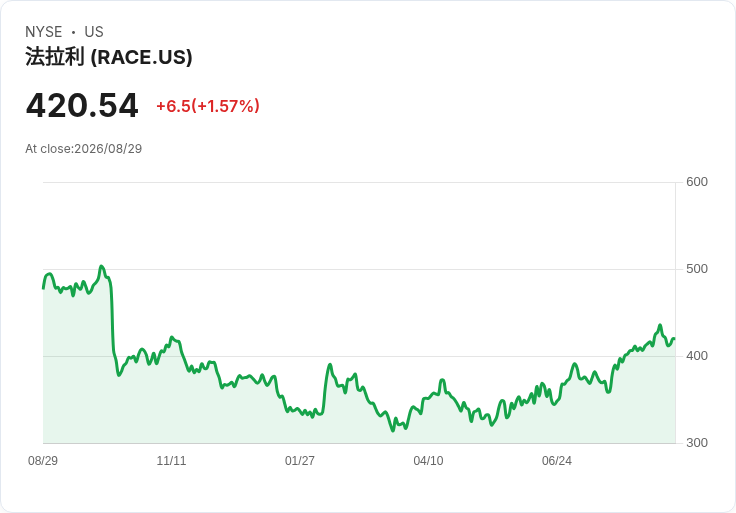Click the 420.54 current price
This screenshot has width=736, height=513.
[x=82, y=105]
